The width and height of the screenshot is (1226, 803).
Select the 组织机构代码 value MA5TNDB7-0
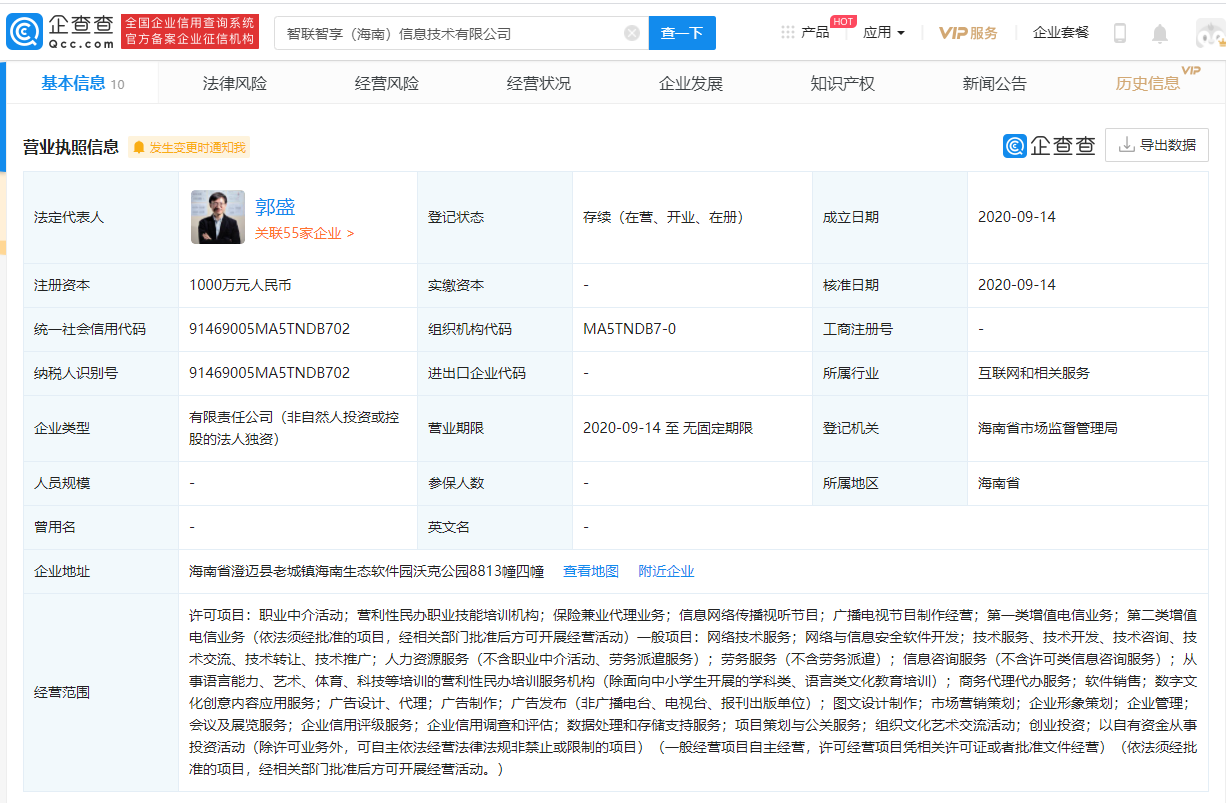[630, 329]
